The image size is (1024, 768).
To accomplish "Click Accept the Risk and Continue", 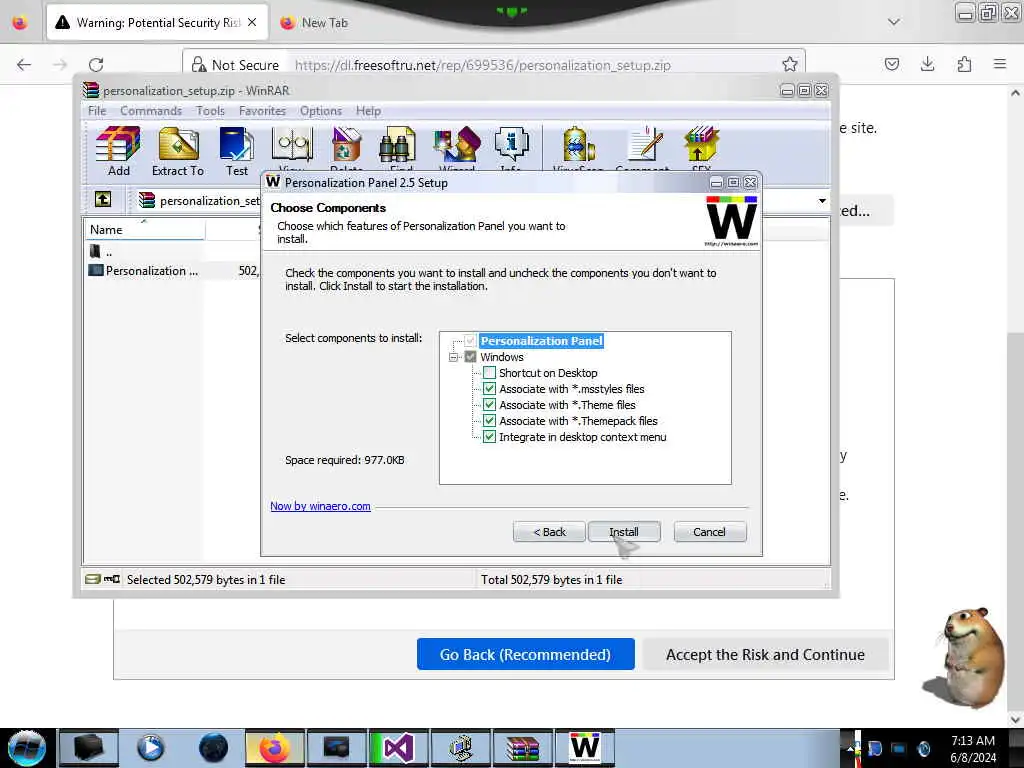I will pyautogui.click(x=765, y=654).
